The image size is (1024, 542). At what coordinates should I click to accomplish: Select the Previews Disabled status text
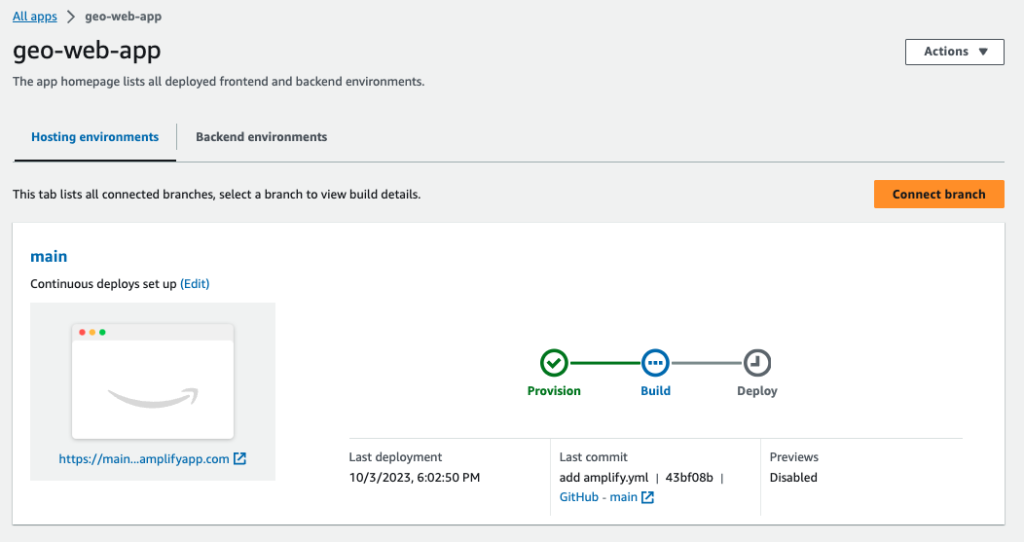pos(793,477)
